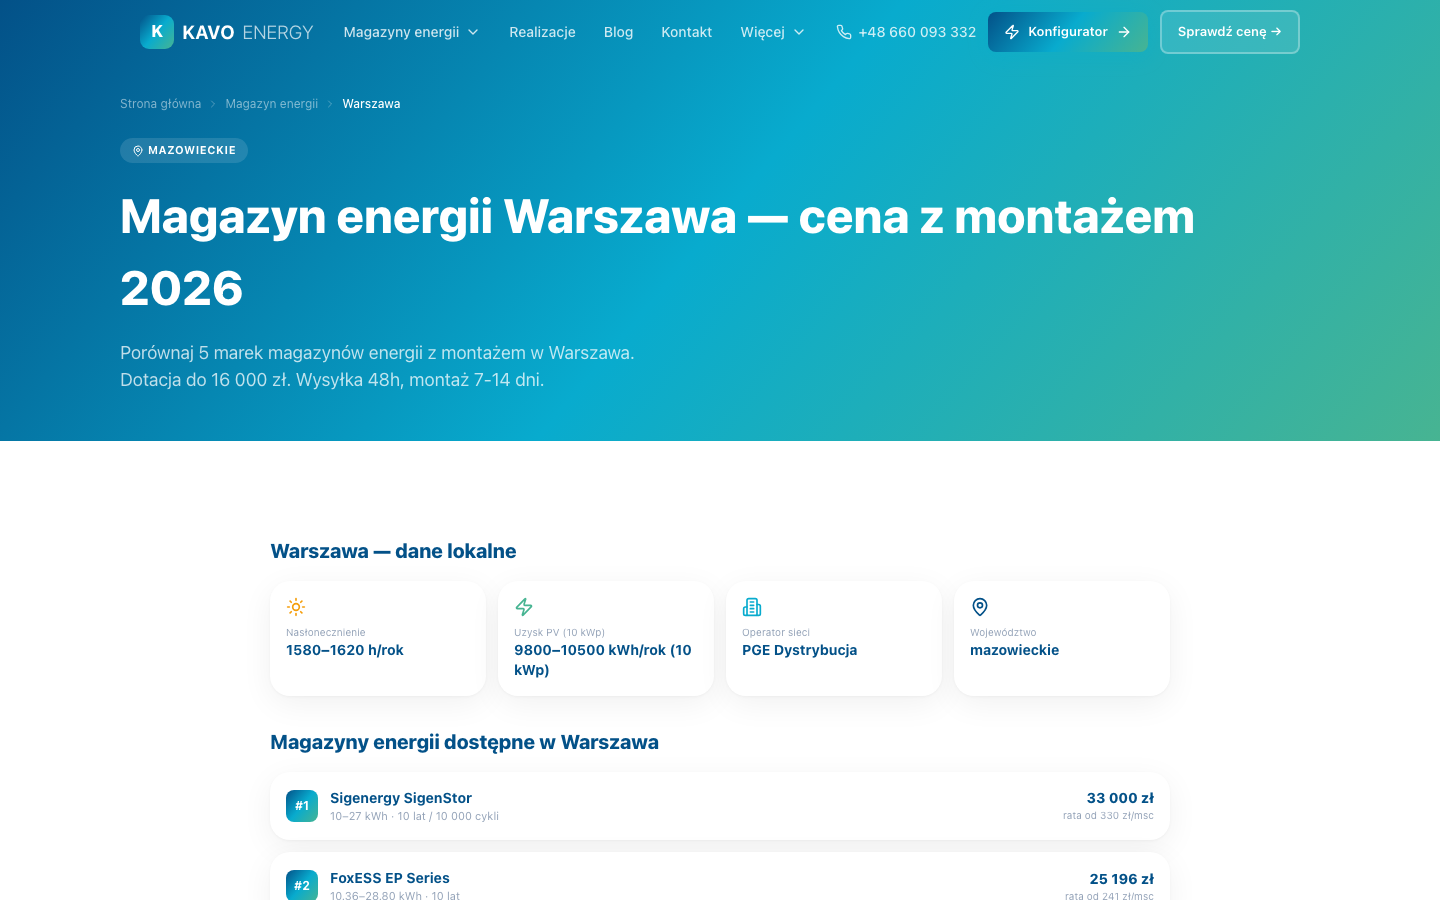The height and width of the screenshot is (900, 1440).
Task: Click the location pin icon in MAZOWIECKIE badge
Action: tap(138, 151)
